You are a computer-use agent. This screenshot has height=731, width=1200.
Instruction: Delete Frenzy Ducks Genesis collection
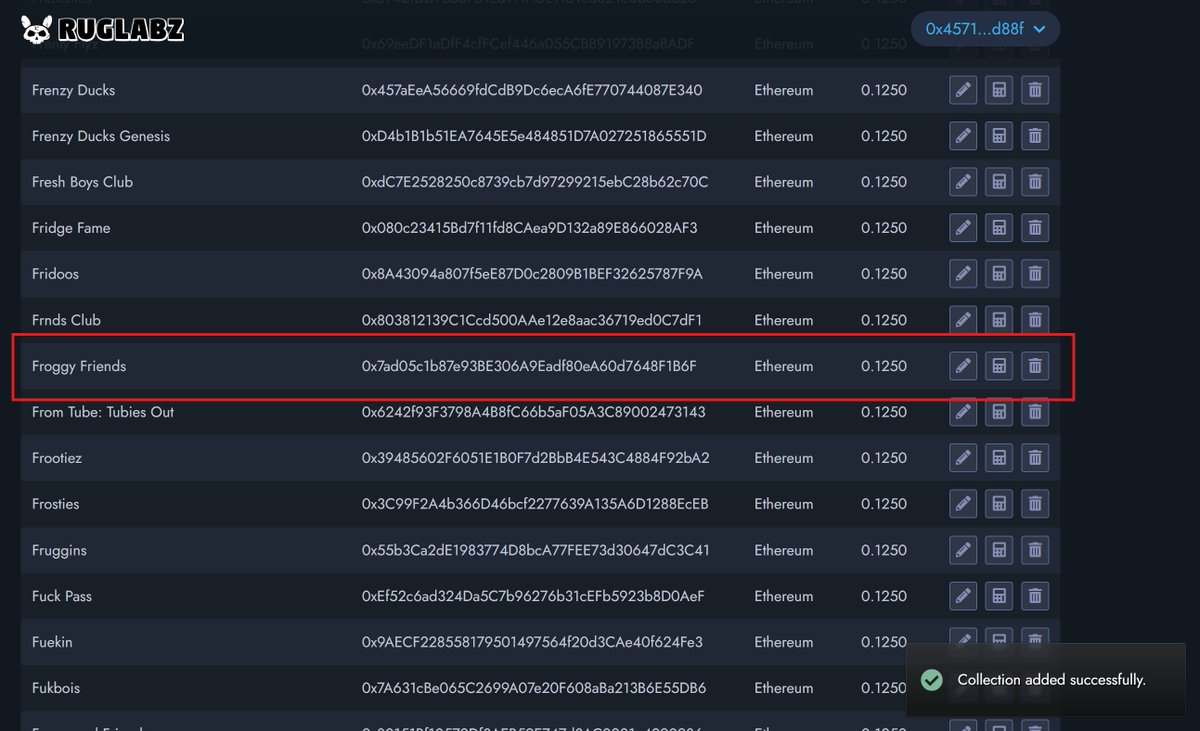[x=1035, y=136]
